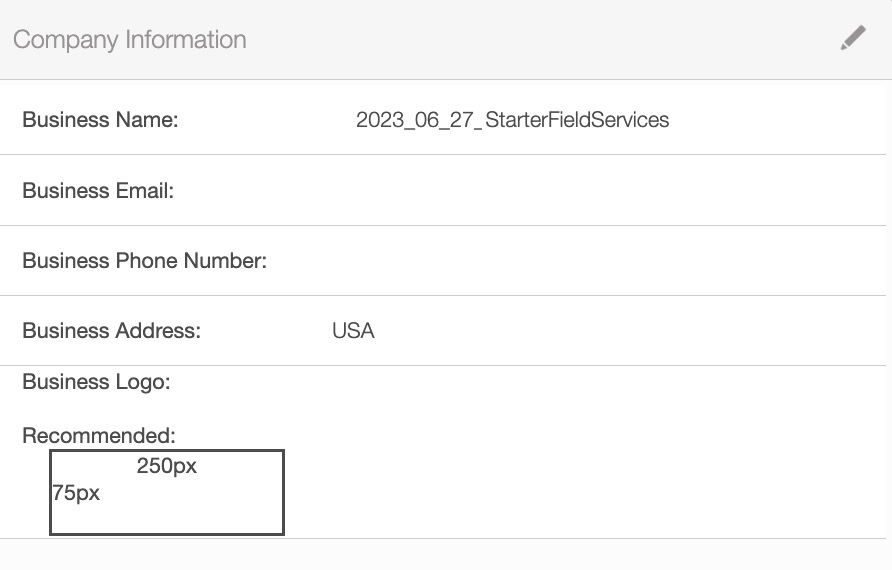The height and width of the screenshot is (570, 892).
Task: Select the 2023_06_27_StarterFieldServices business name value
Action: click(512, 120)
